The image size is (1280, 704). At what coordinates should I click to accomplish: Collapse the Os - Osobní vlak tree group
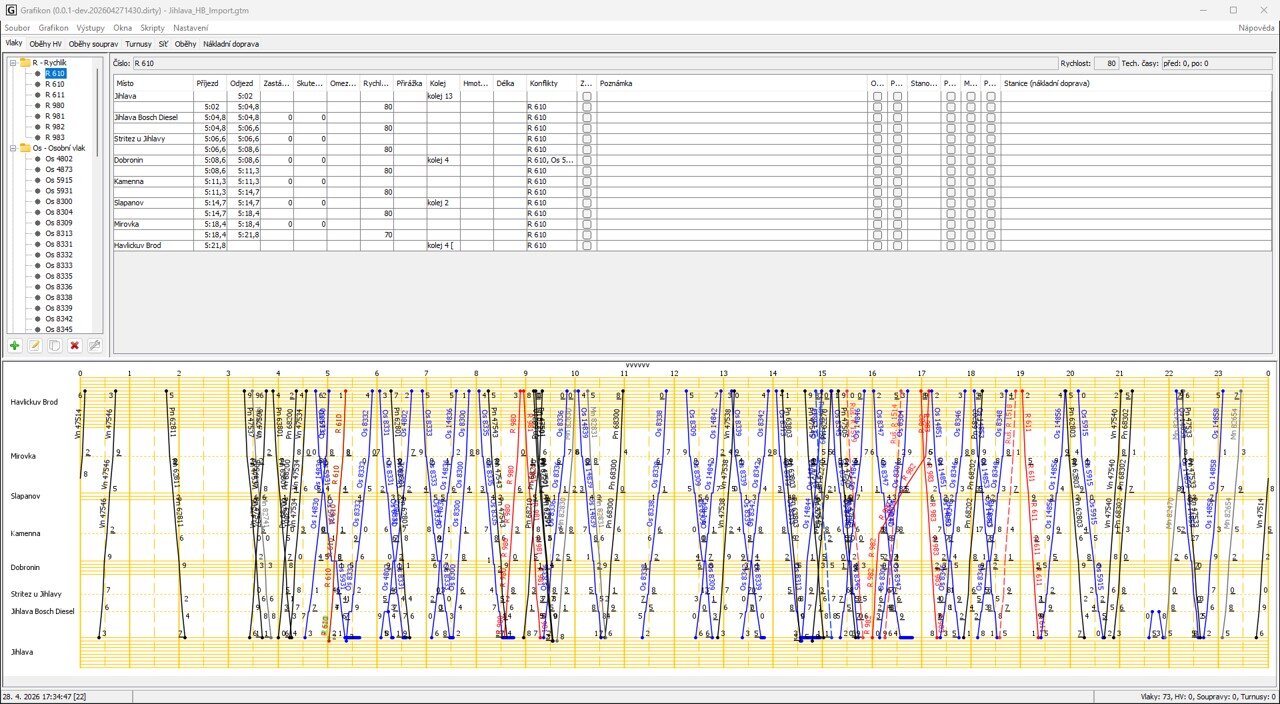[13, 148]
